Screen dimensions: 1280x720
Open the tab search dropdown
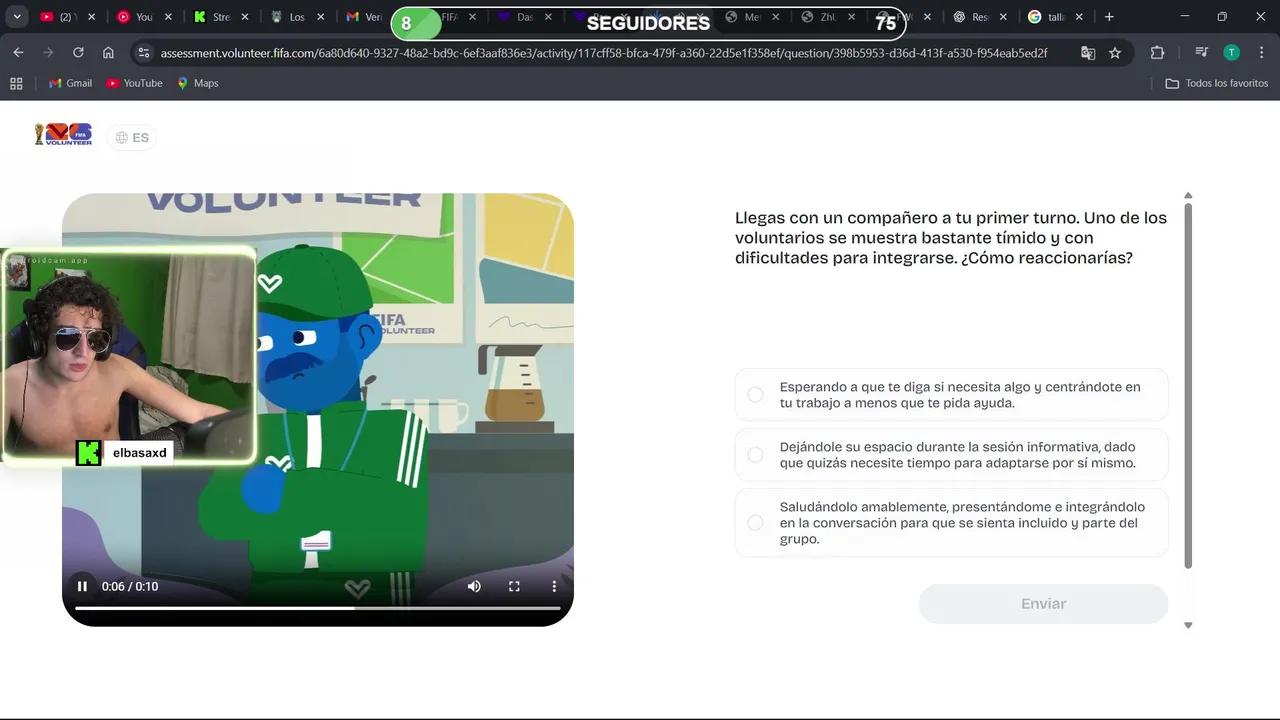coord(17,17)
